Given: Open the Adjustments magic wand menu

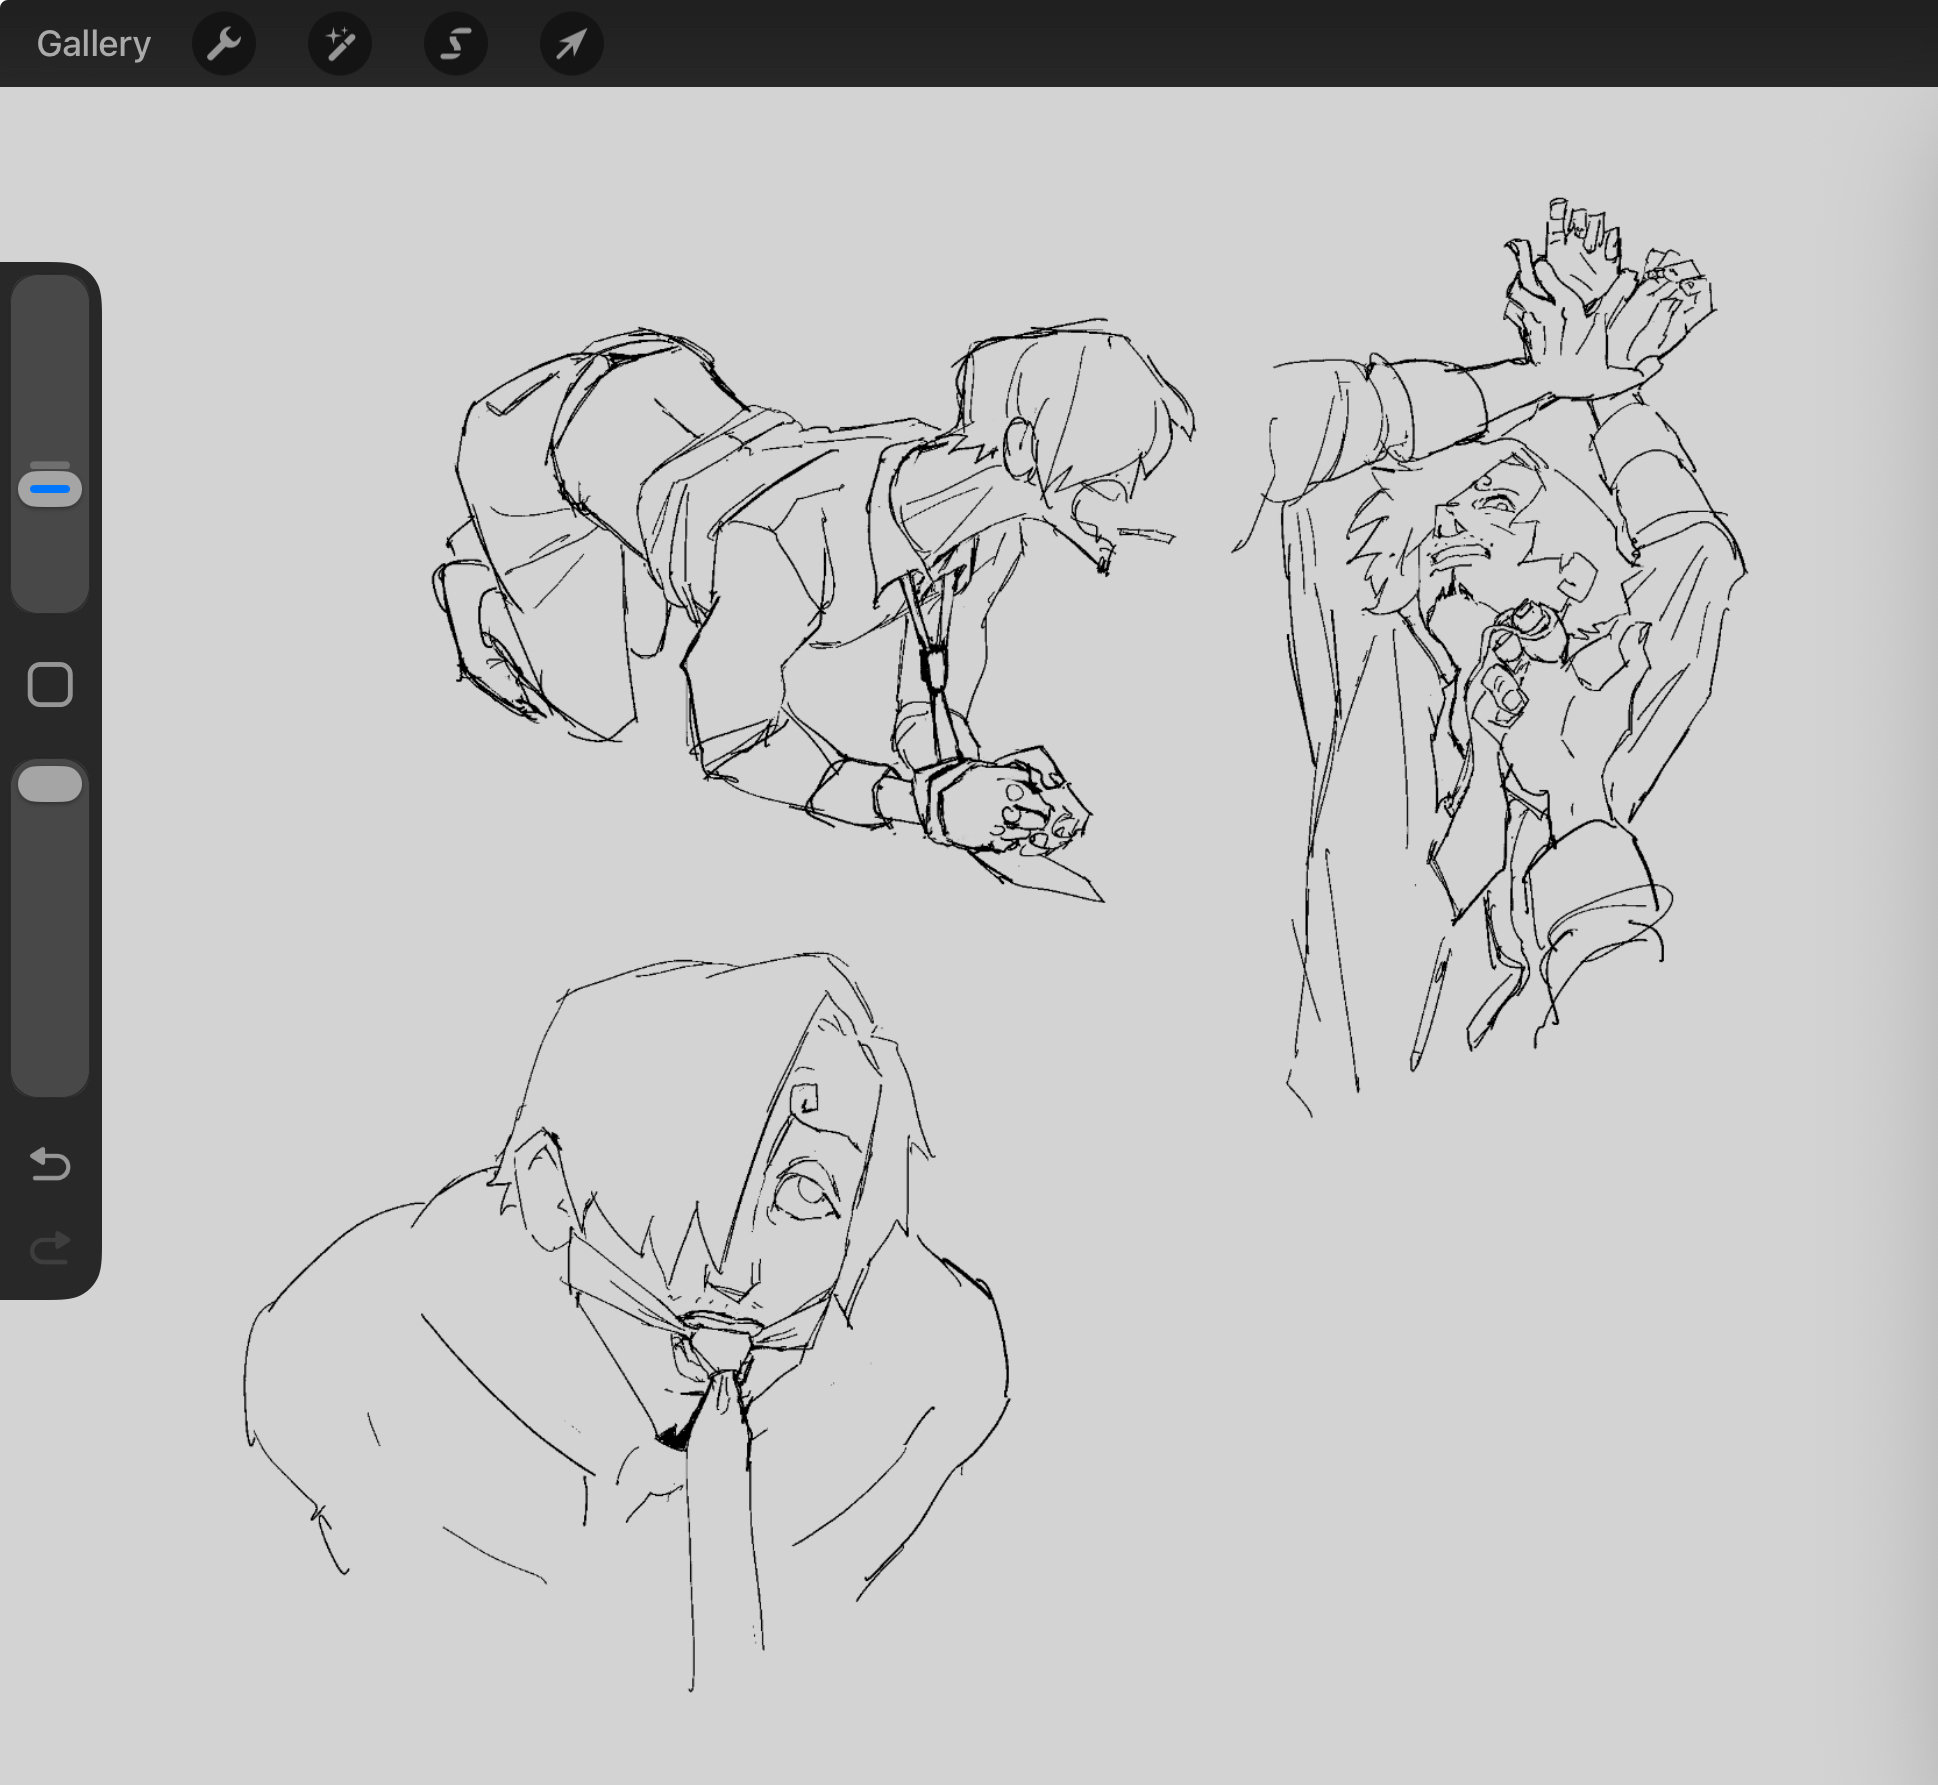Looking at the screenshot, I should click(340, 44).
